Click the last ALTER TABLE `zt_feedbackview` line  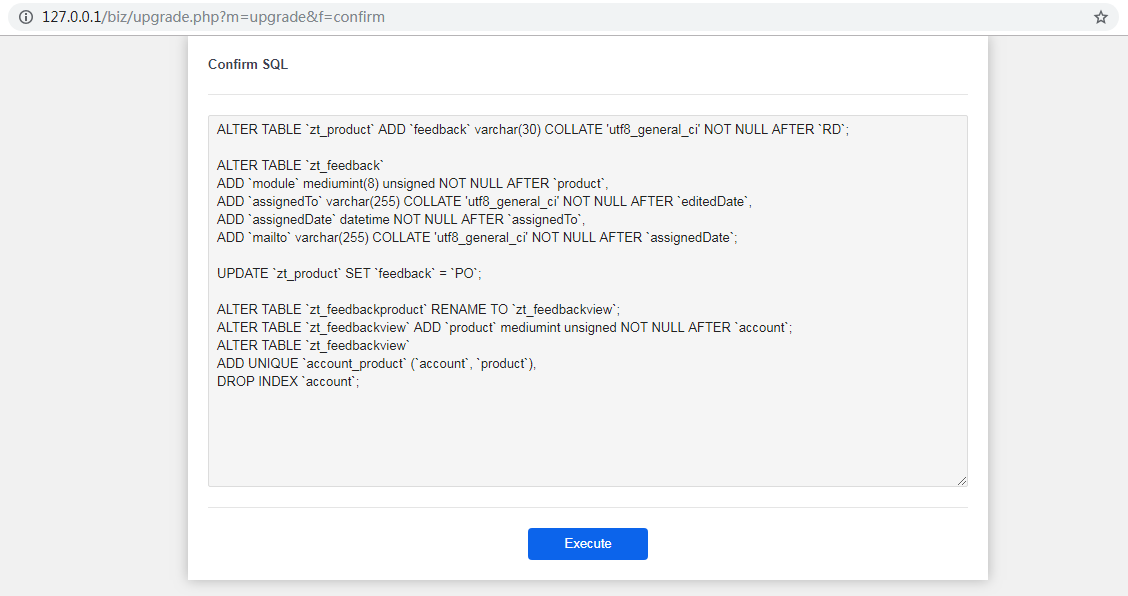[x=313, y=346]
